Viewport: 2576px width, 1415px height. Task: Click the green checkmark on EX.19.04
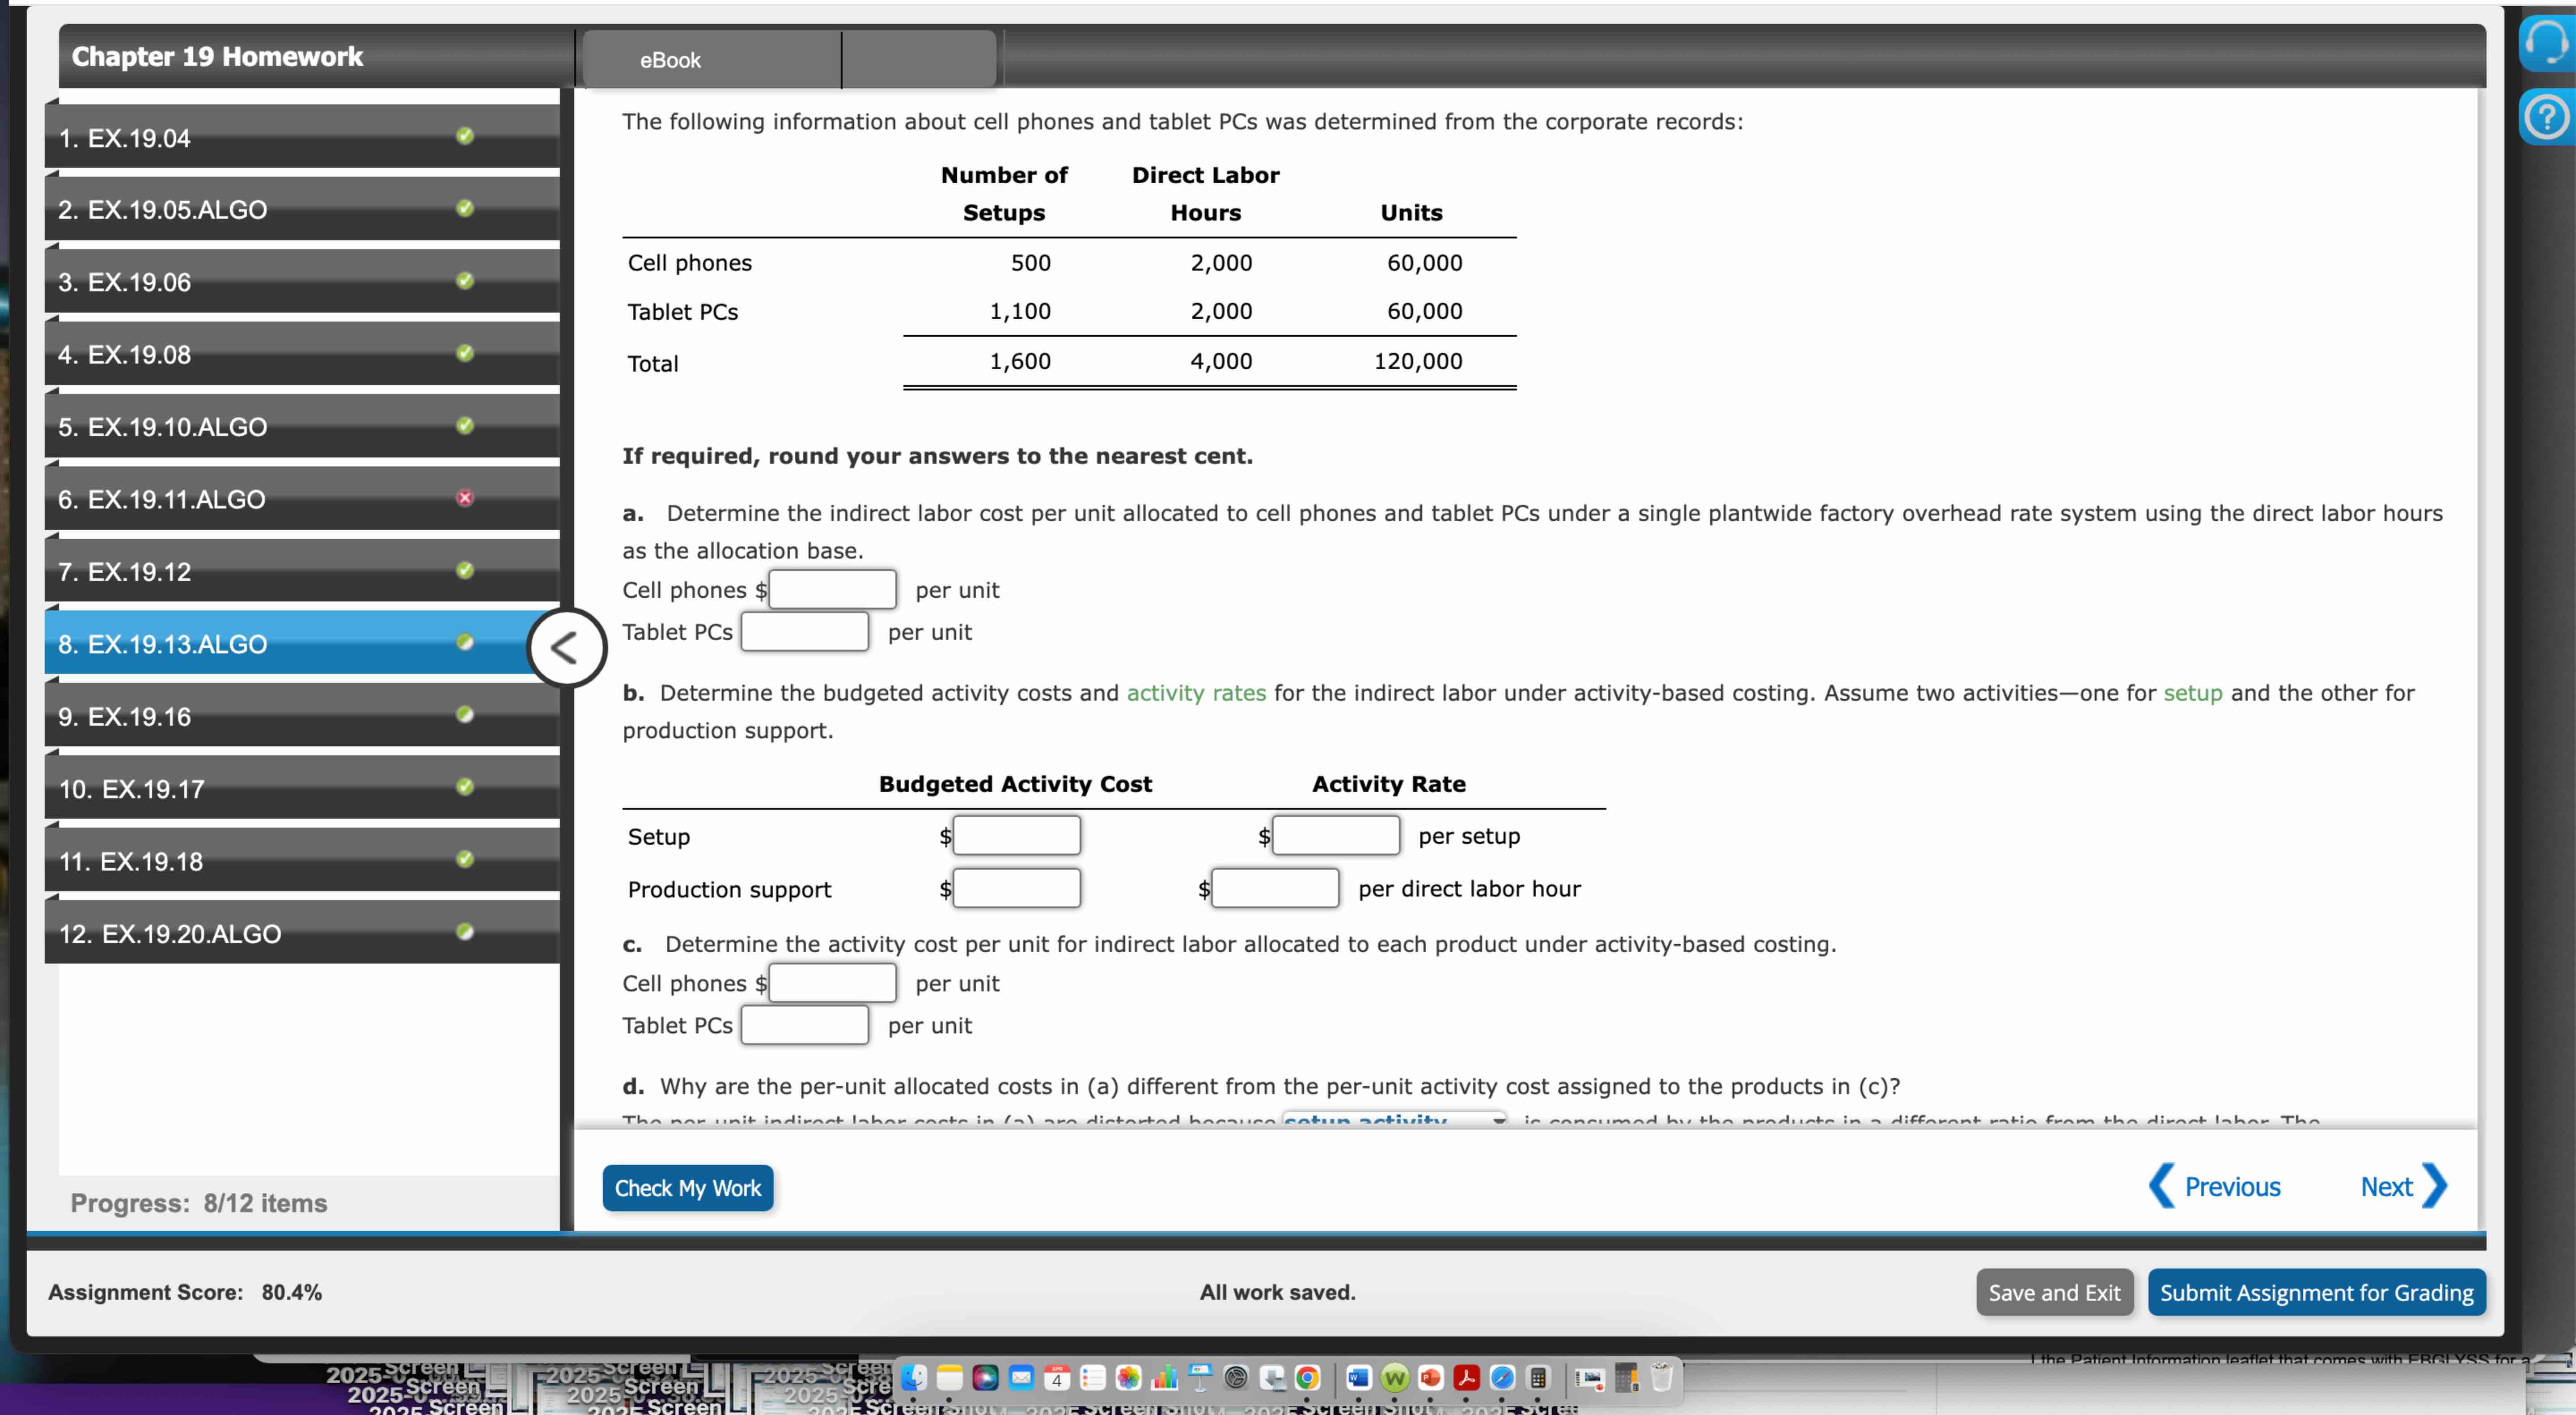click(465, 136)
